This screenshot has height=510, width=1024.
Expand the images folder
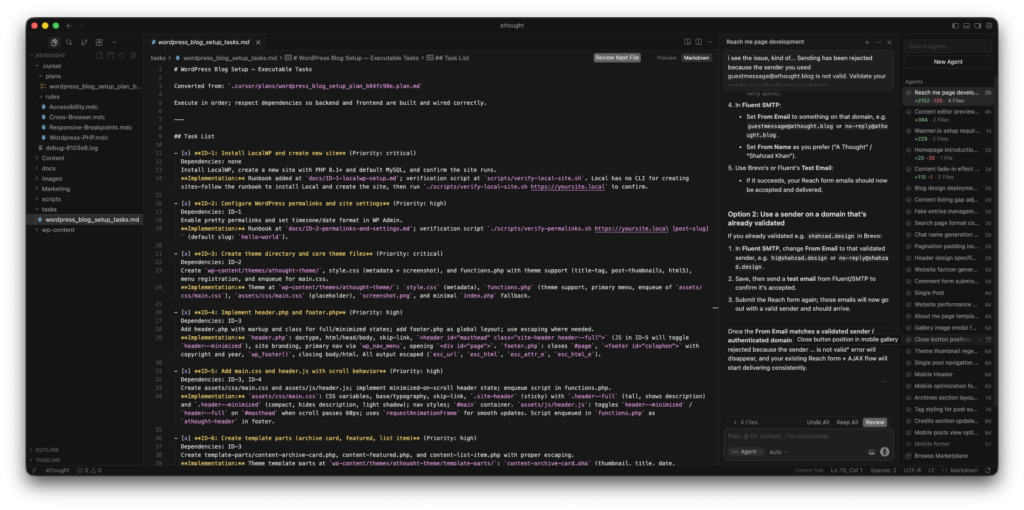[x=52, y=178]
